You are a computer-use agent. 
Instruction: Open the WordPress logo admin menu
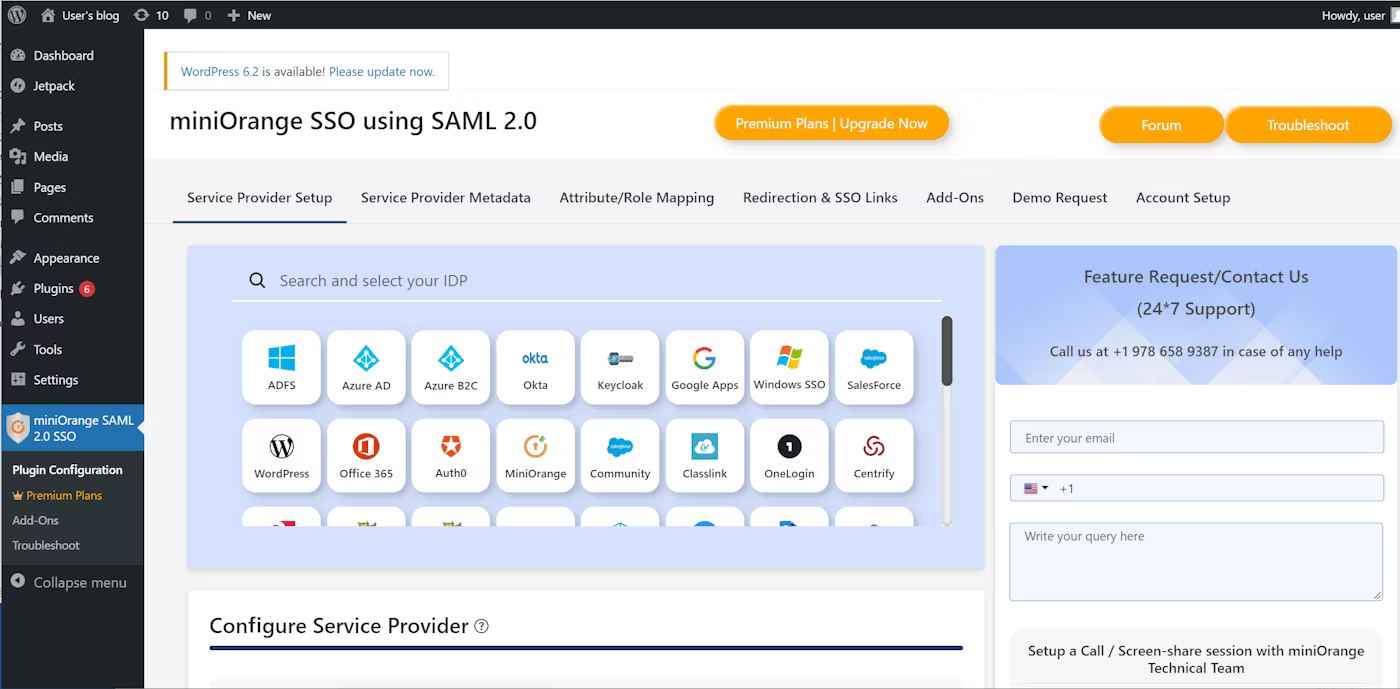[17, 15]
